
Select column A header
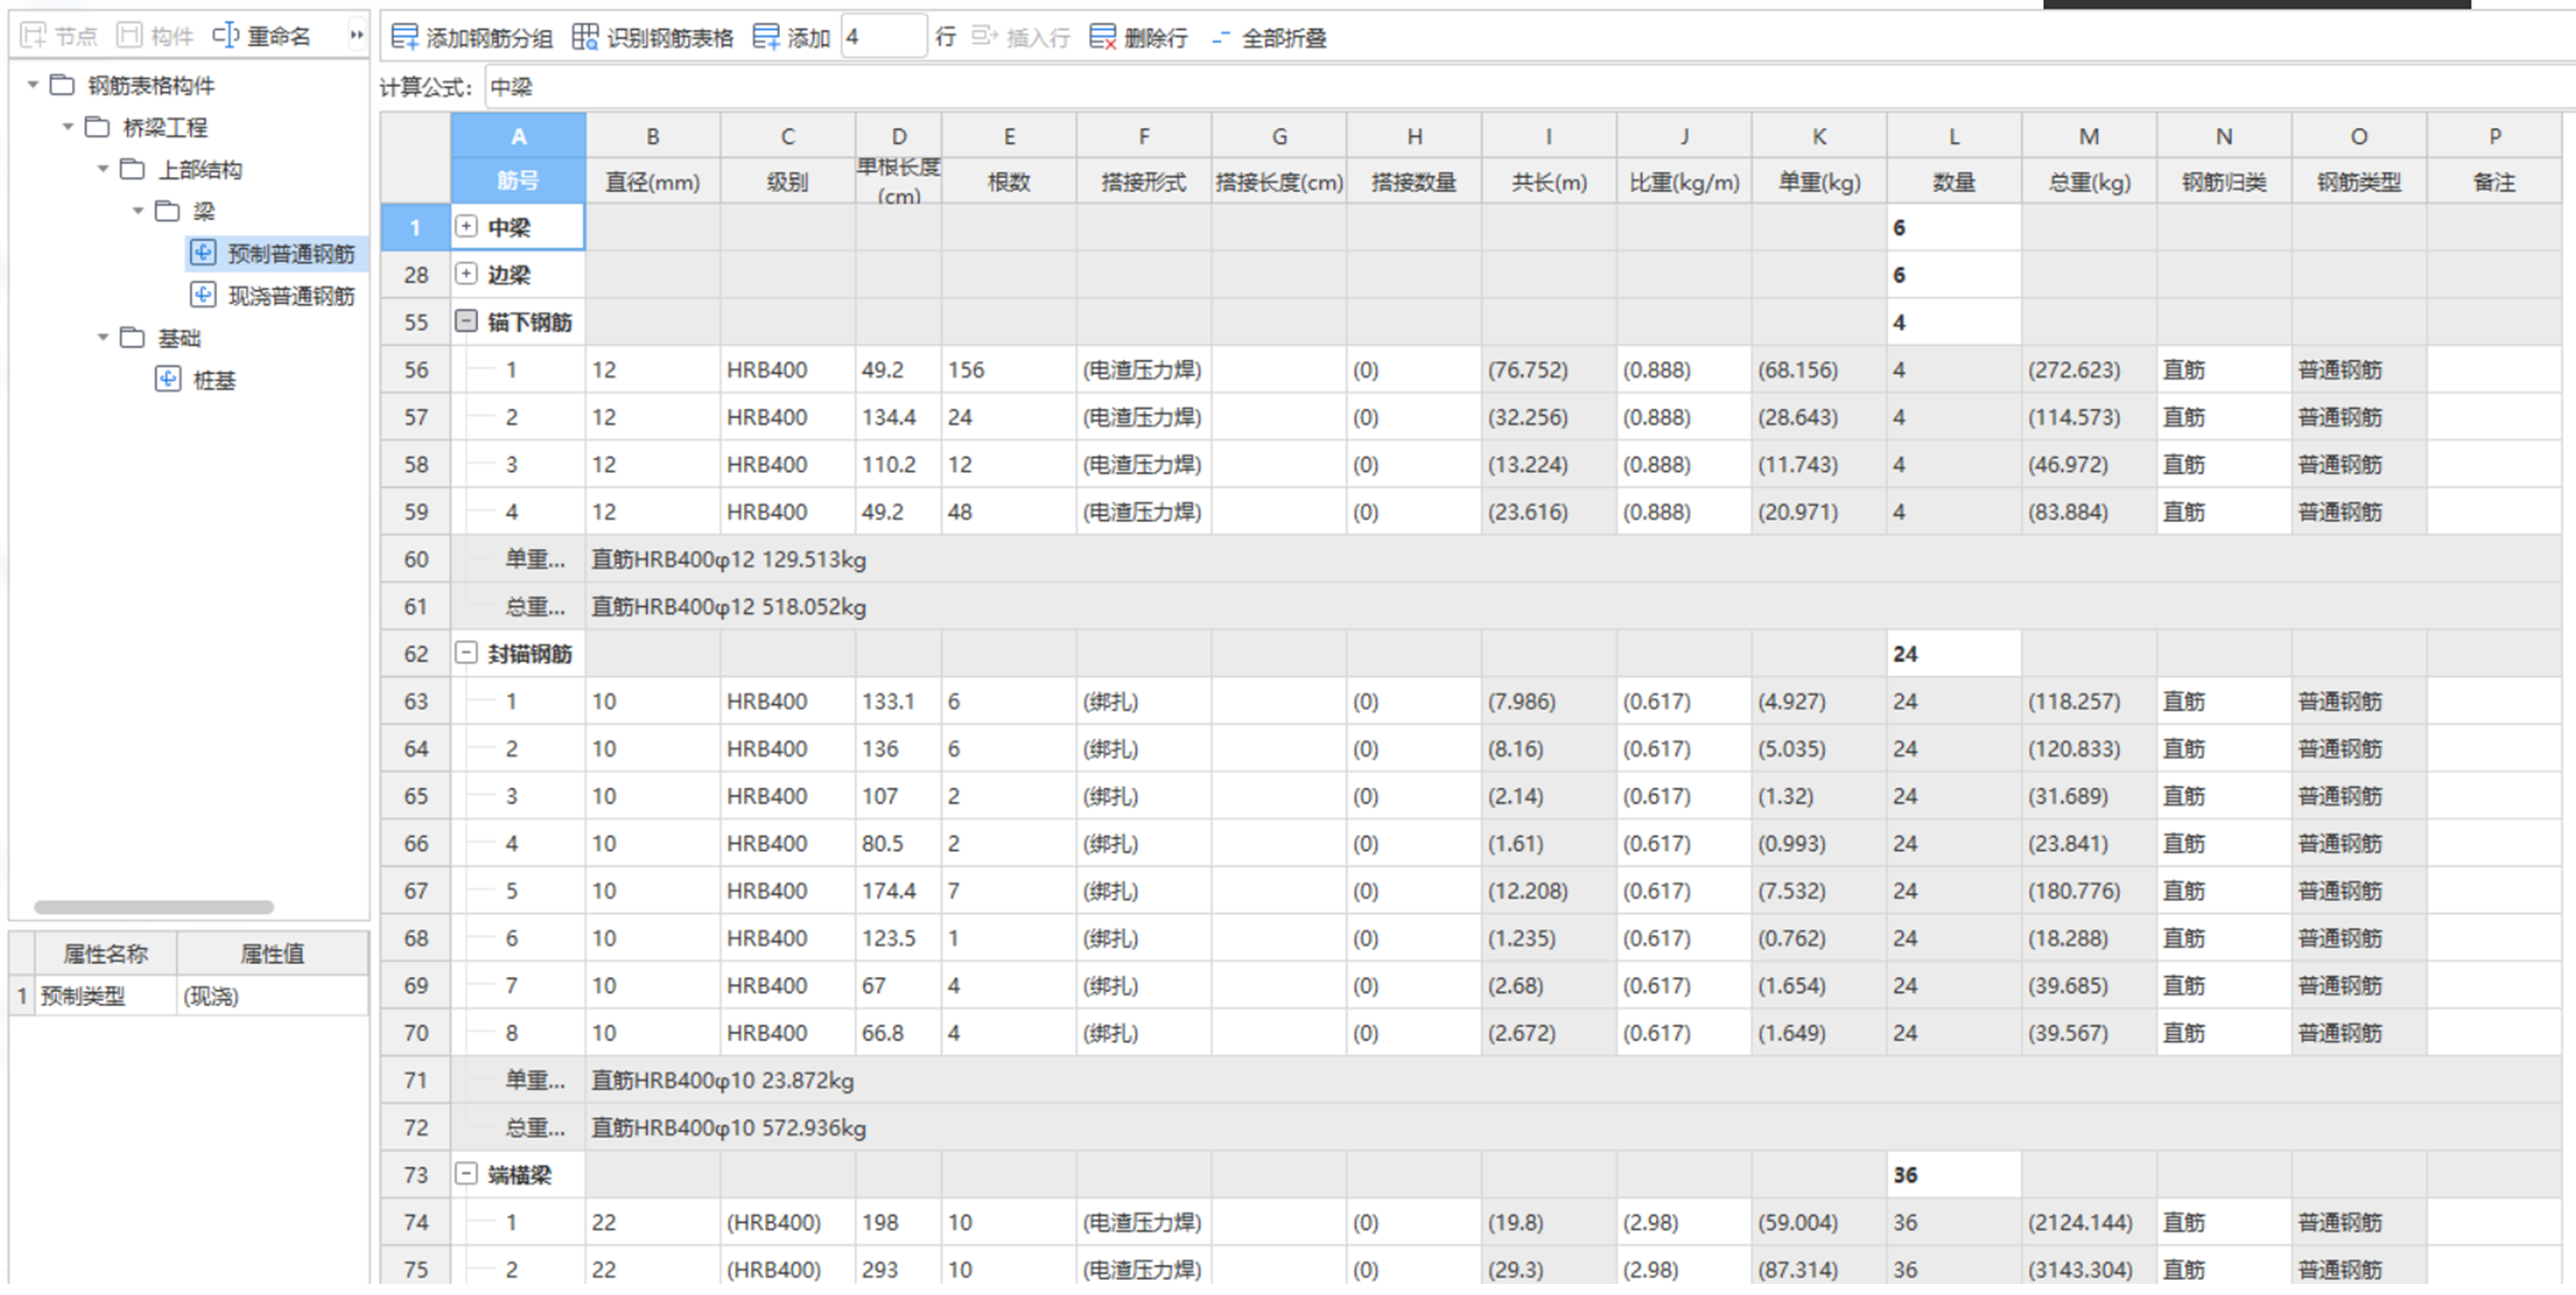[x=518, y=136]
